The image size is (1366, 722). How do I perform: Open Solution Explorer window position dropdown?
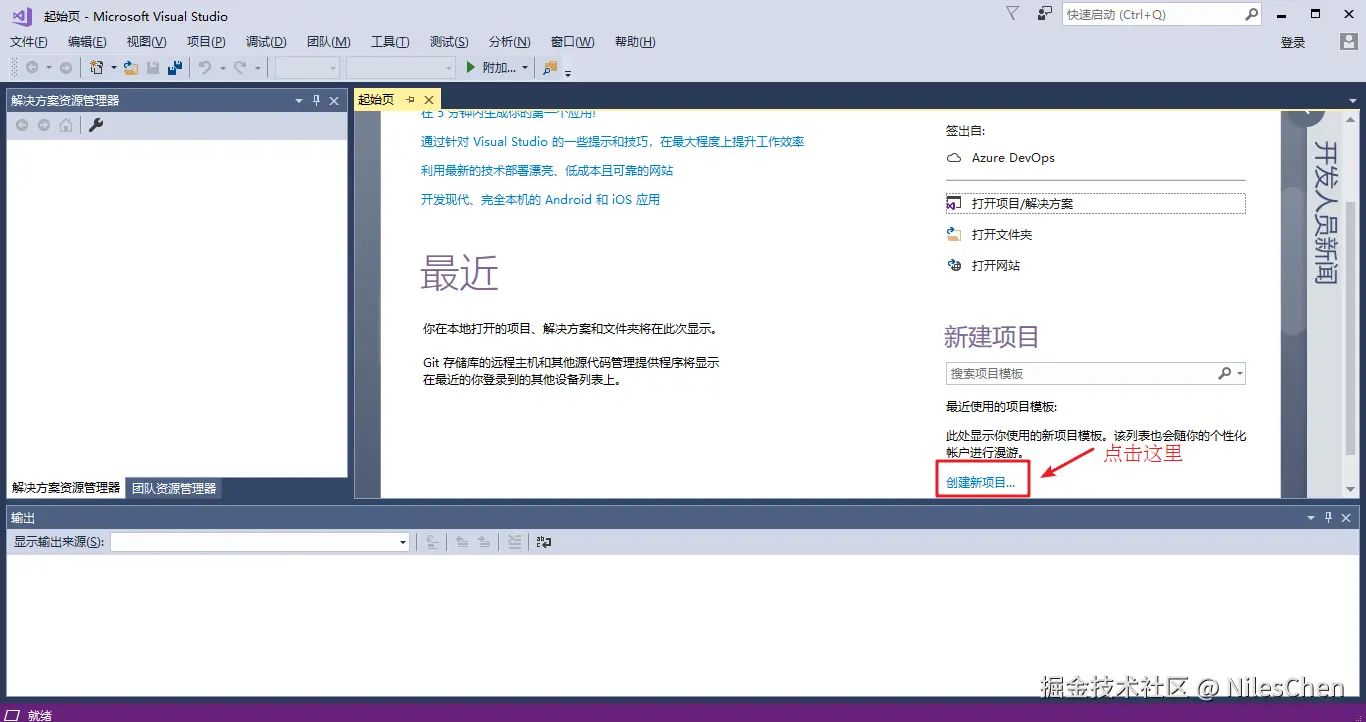[x=299, y=100]
